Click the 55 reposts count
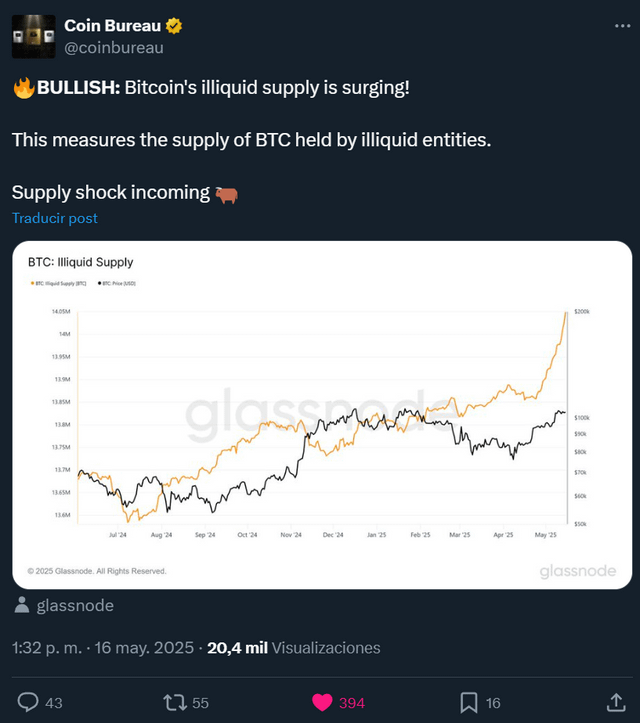Viewport: 640px width, 723px height. pyautogui.click(x=200, y=703)
